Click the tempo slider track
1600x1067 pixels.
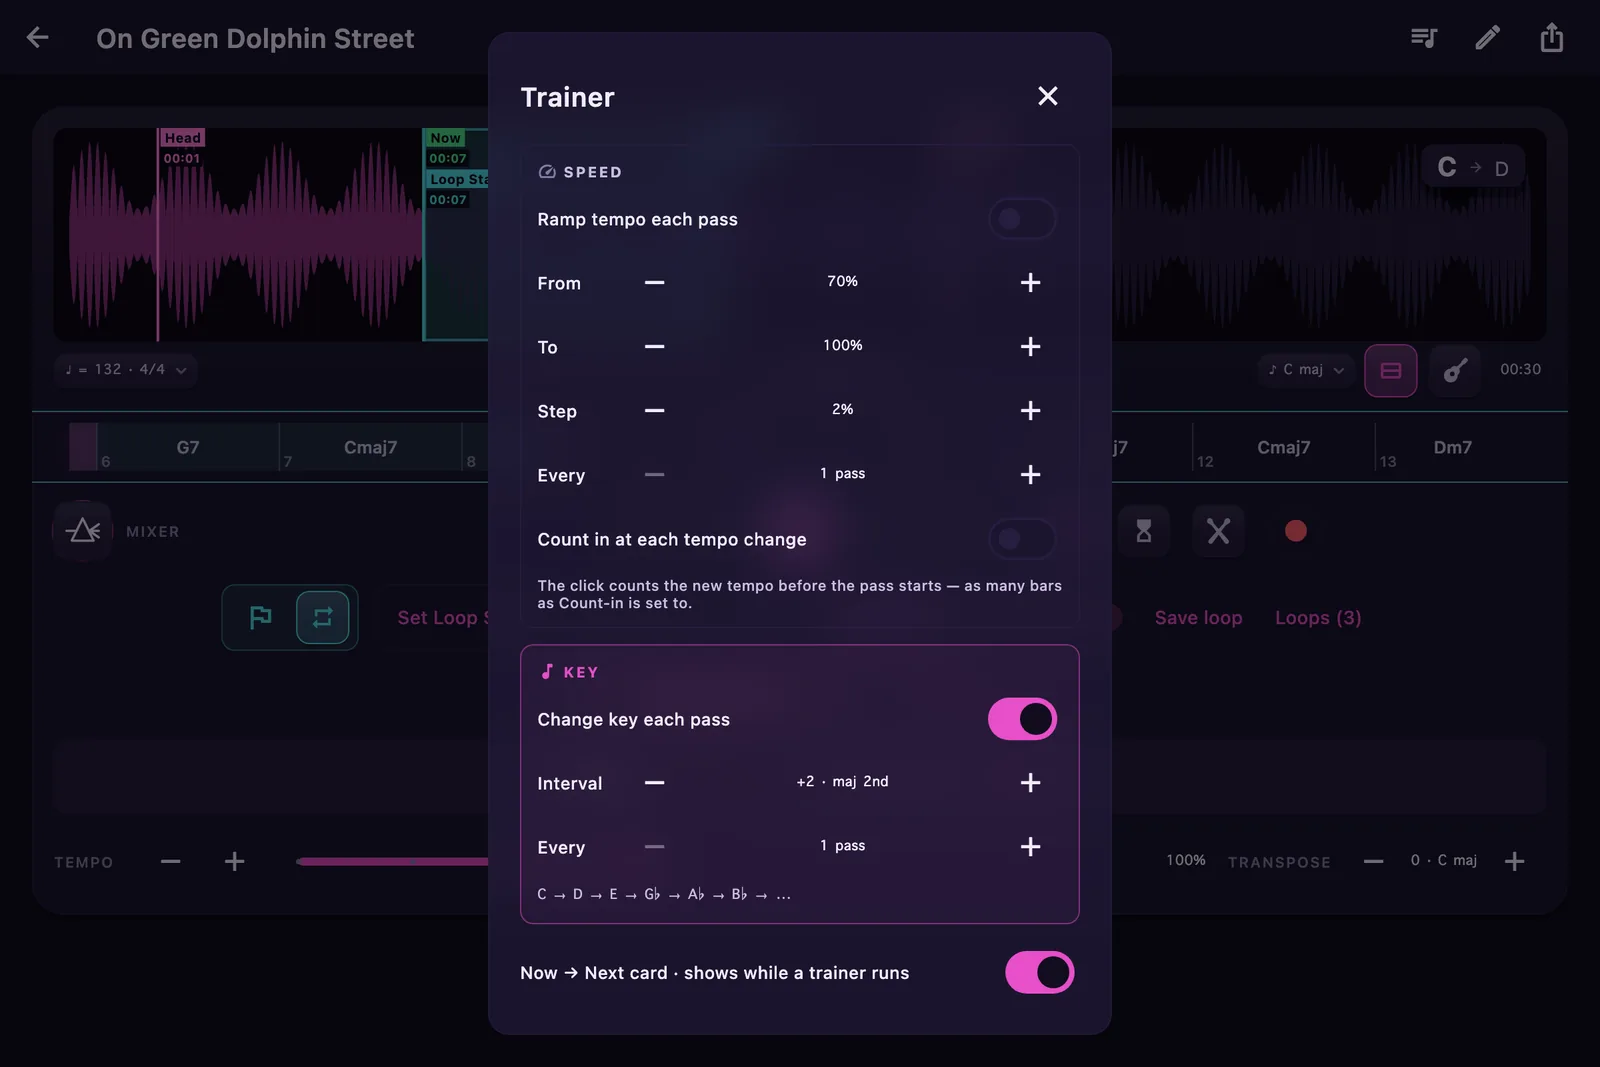pos(392,861)
